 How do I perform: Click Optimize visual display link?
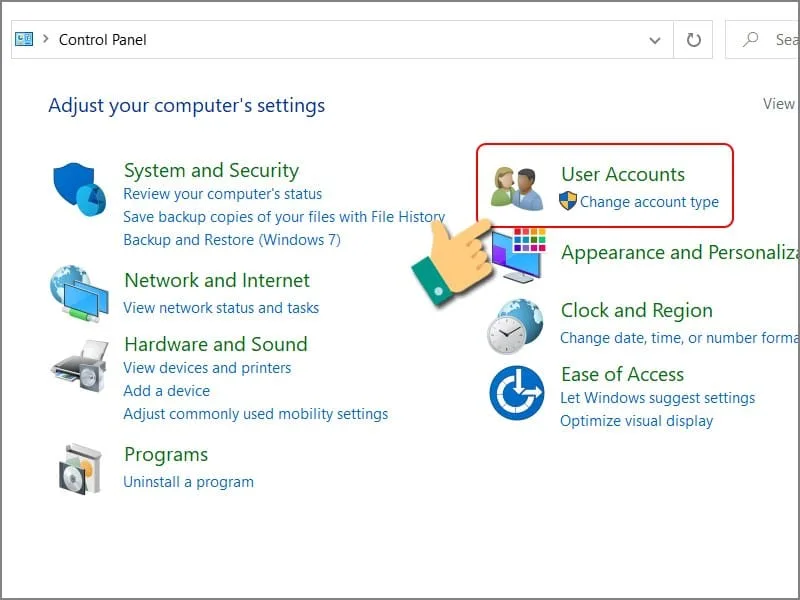pyautogui.click(x=636, y=421)
